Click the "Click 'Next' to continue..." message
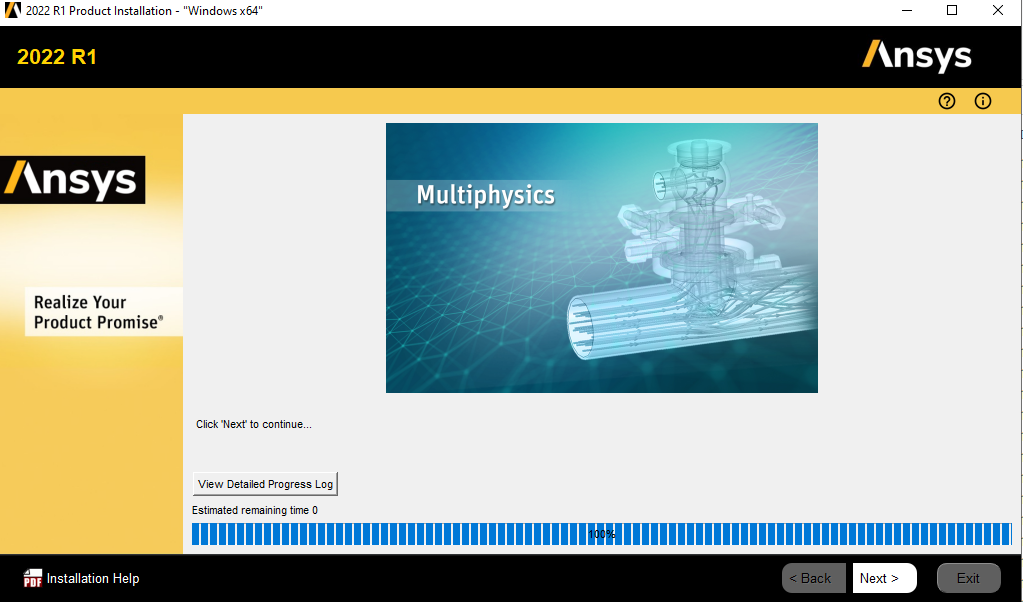This screenshot has height=602, width=1023. pos(254,424)
